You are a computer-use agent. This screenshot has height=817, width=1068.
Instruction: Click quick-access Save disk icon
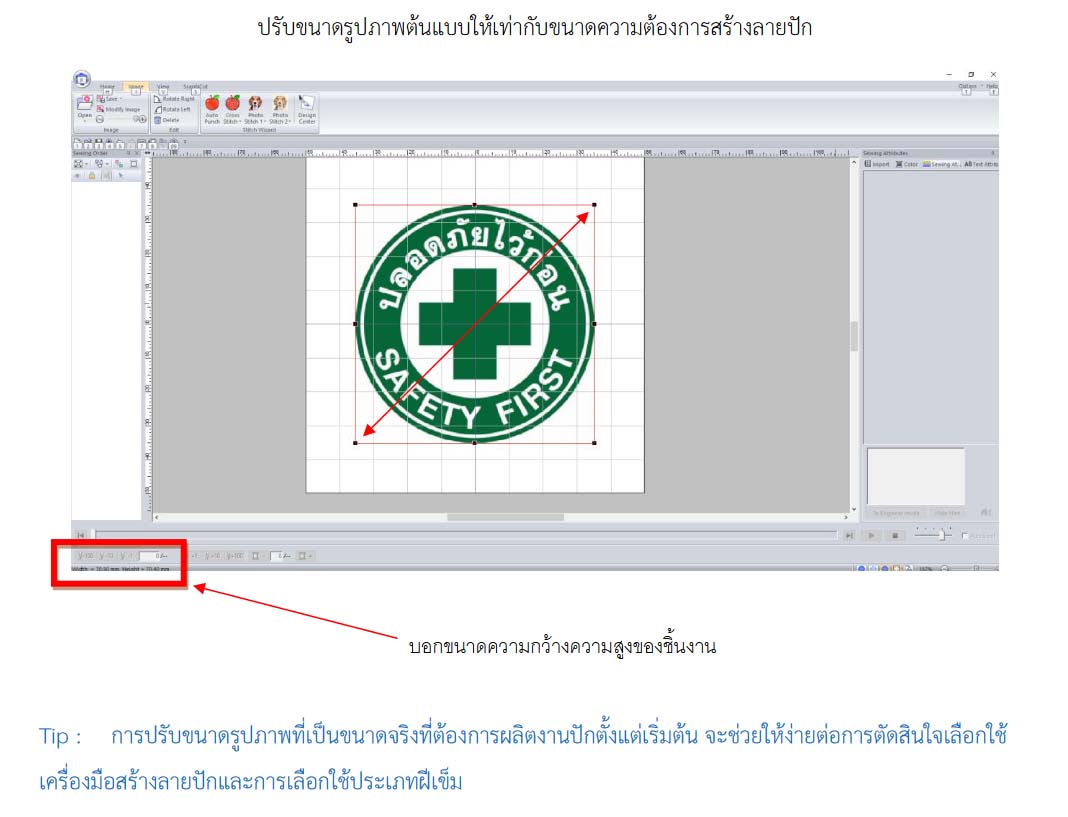(x=99, y=142)
